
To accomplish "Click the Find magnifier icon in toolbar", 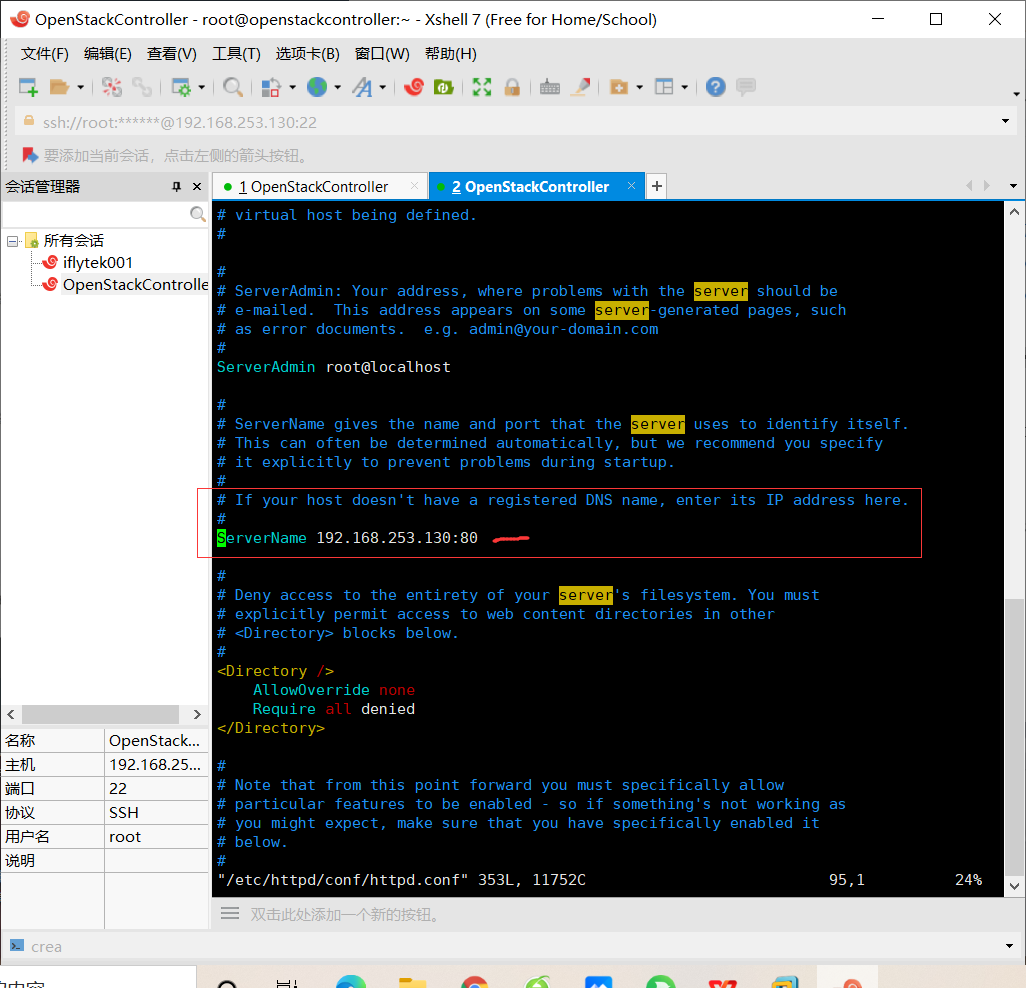I will pos(233,87).
